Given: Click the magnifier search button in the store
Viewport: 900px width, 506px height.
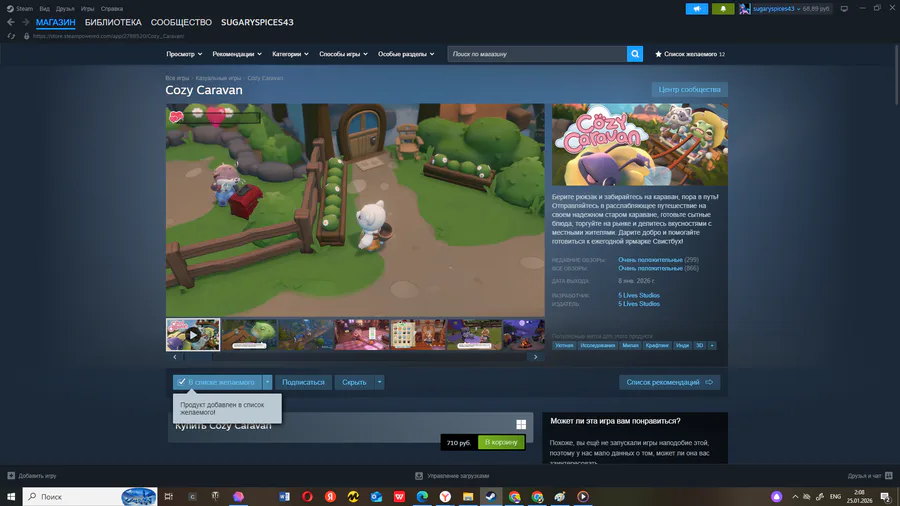Looking at the screenshot, I should [x=635, y=54].
